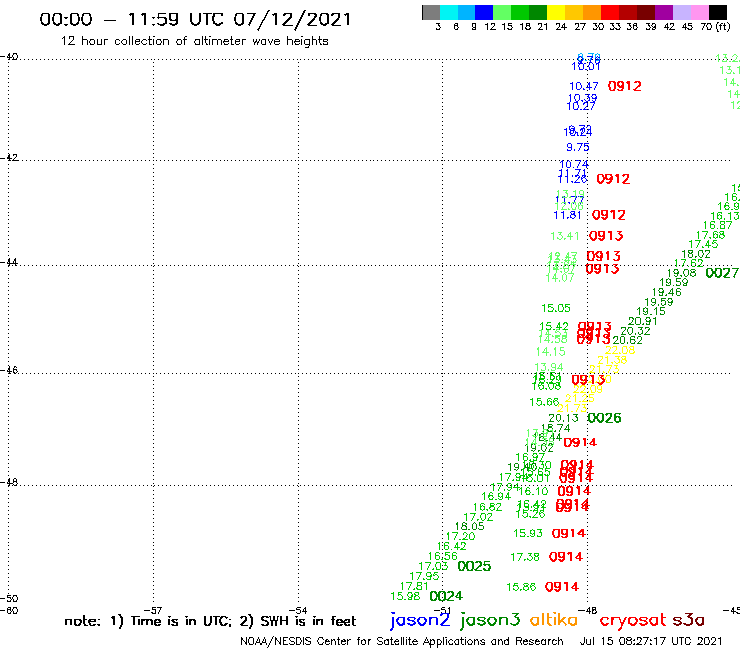The image size is (740, 650).
Task: Click the dark green value 20.91
Action: click(x=643, y=321)
